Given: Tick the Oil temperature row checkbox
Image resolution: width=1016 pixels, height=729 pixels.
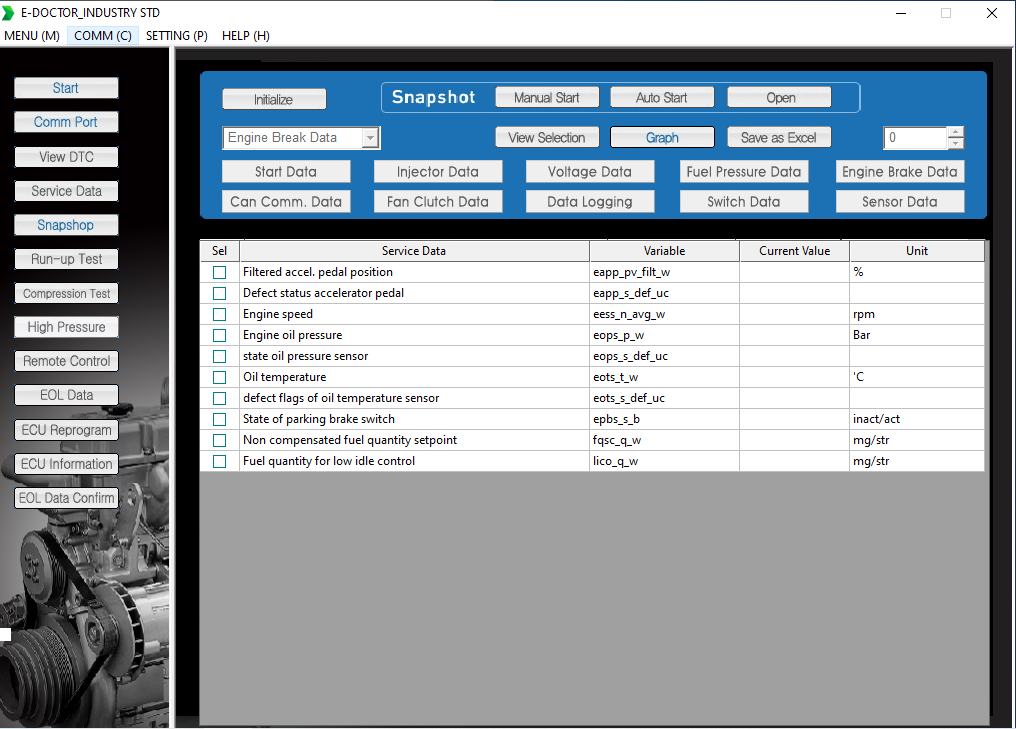Looking at the screenshot, I should pos(220,377).
